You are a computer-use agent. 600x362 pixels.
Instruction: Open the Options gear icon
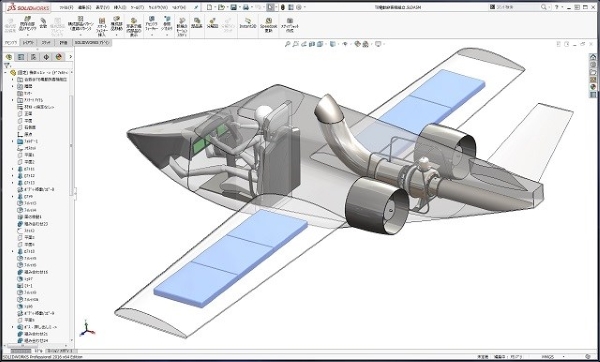point(299,7)
